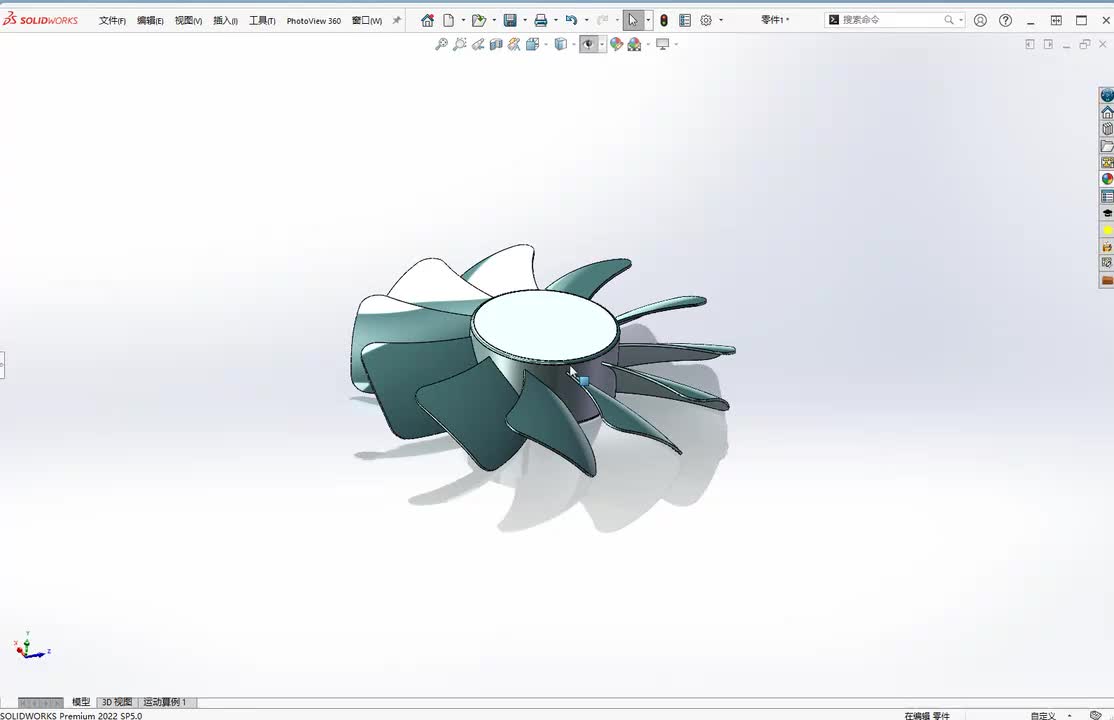Click the Edit Appearance color ball icon
Viewport: 1114px width, 720px height.
pos(616,44)
